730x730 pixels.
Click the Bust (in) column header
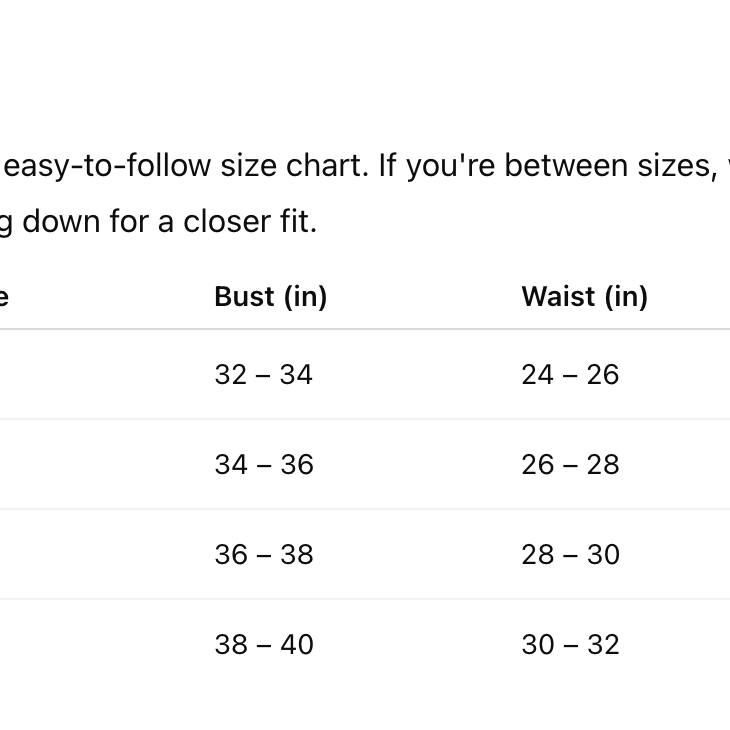click(x=271, y=297)
